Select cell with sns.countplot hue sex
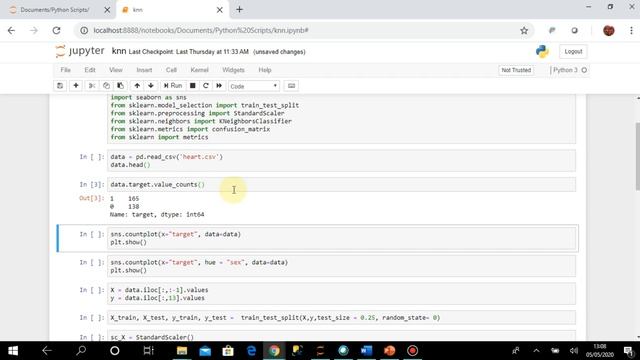 point(341,266)
